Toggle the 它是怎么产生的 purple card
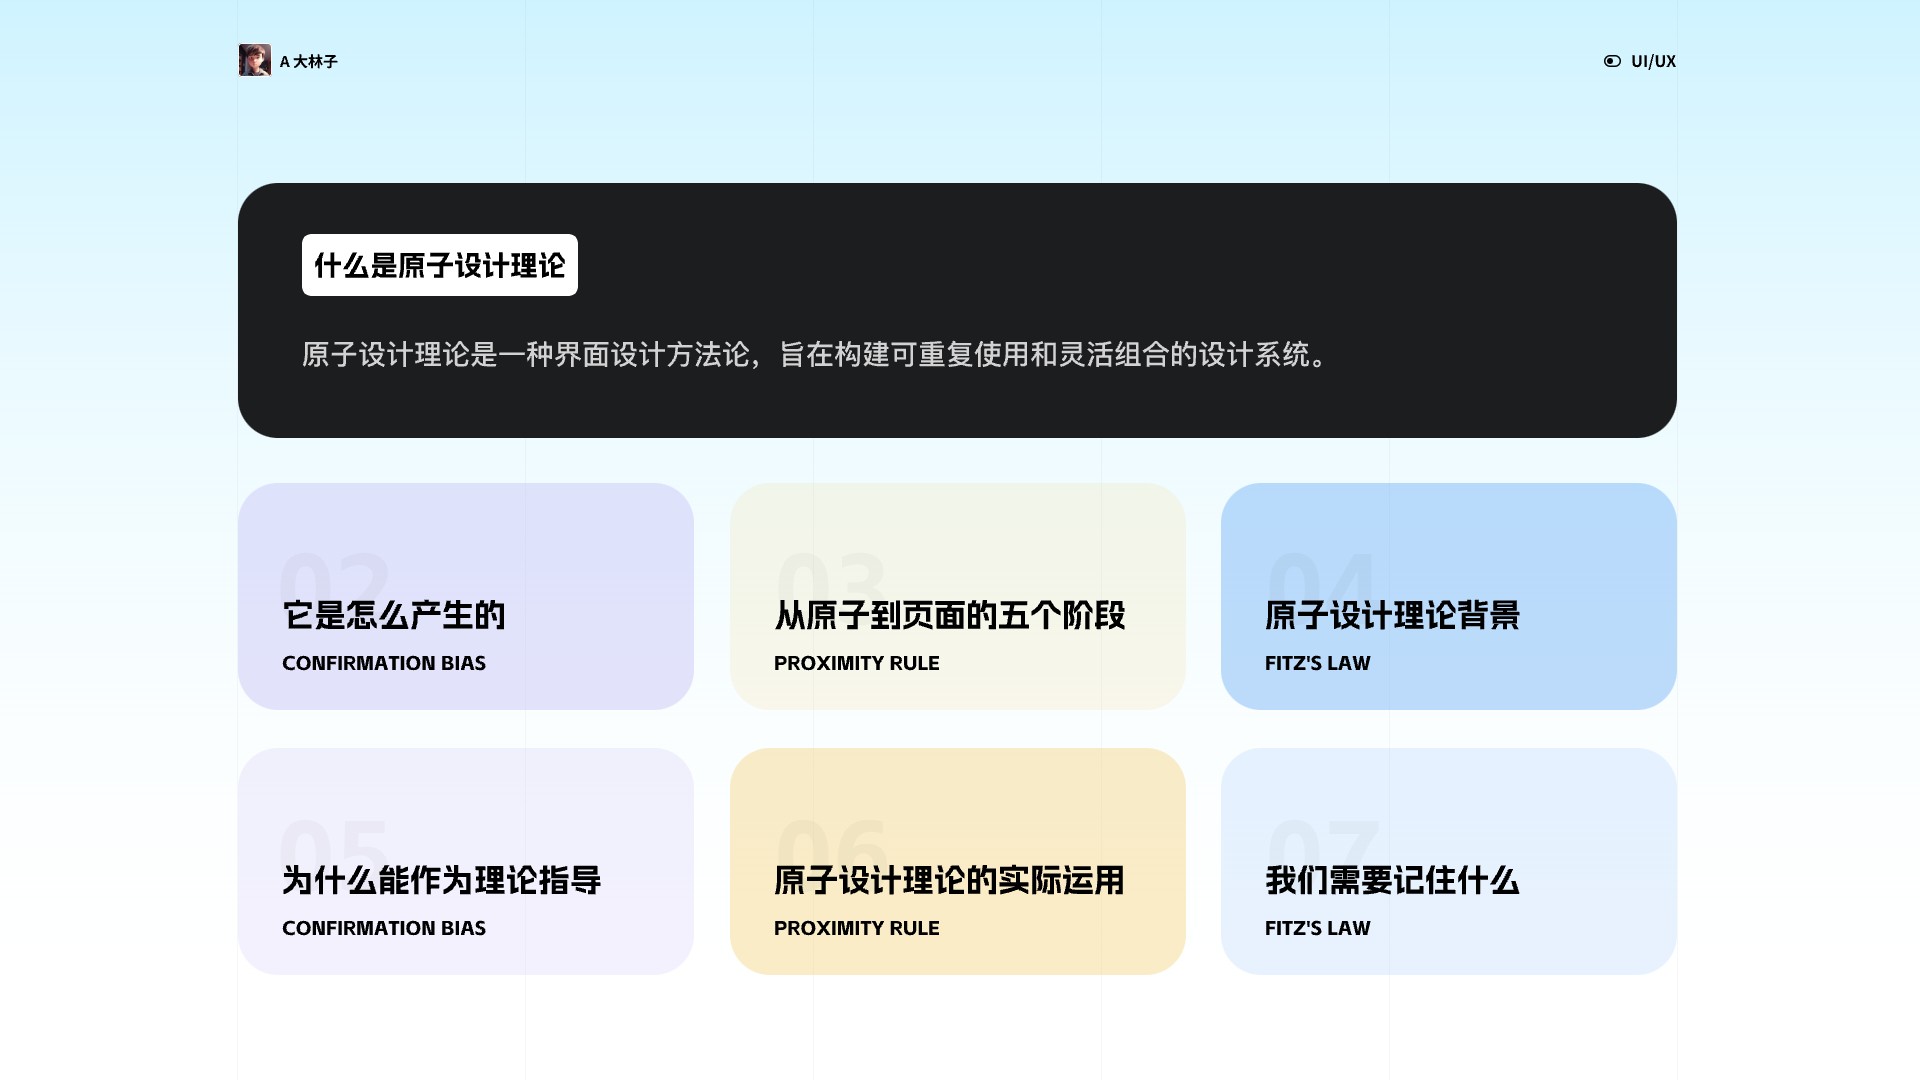Image resolution: width=1920 pixels, height=1080 pixels. (x=465, y=596)
